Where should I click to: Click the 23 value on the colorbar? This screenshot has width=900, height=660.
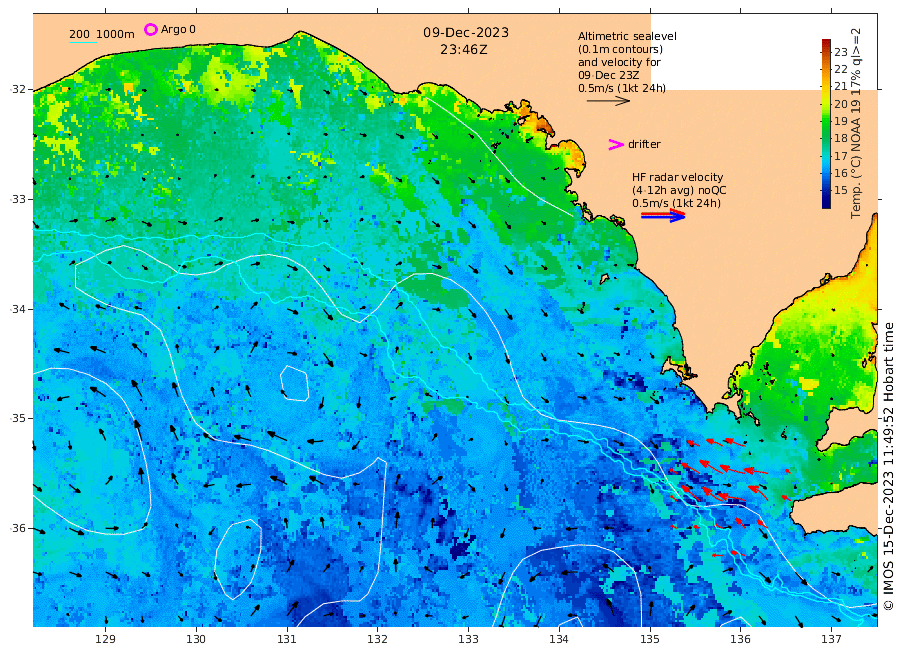tap(841, 52)
